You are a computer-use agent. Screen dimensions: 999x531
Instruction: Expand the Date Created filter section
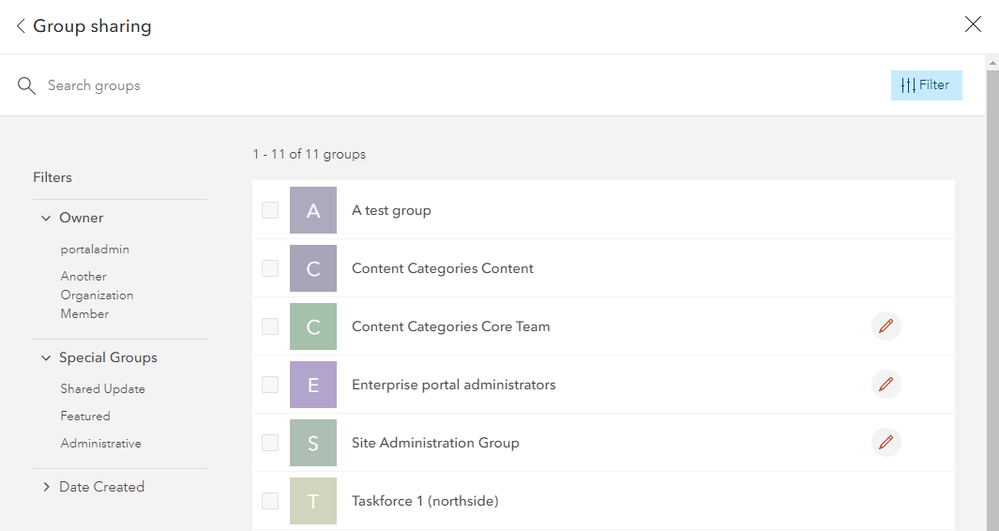[x=46, y=487]
